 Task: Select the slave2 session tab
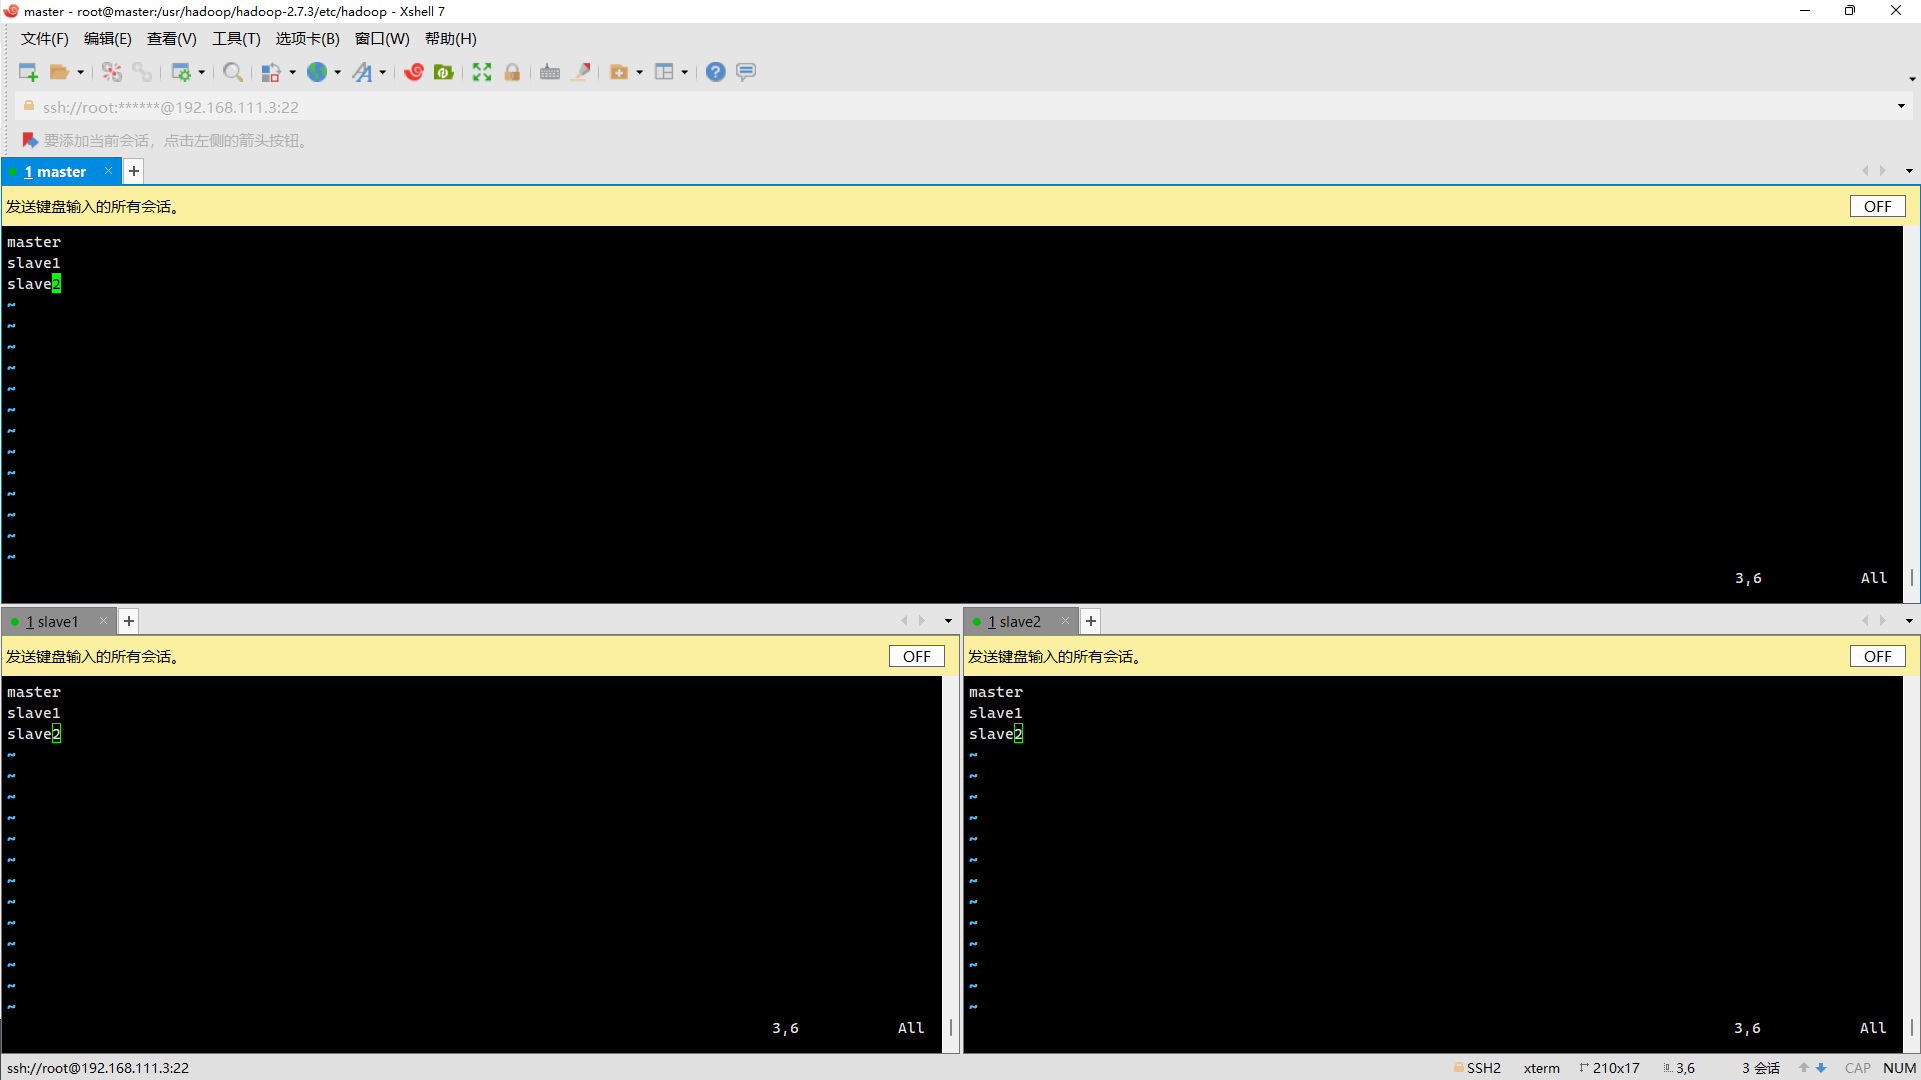point(1018,621)
